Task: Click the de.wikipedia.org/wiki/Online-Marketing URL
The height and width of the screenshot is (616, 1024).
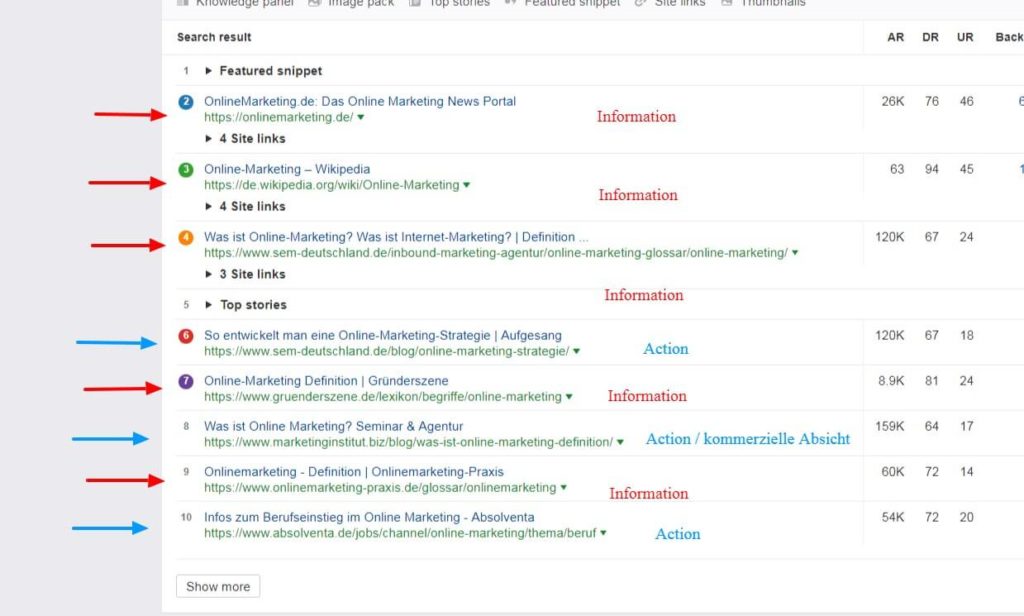Action: click(332, 185)
